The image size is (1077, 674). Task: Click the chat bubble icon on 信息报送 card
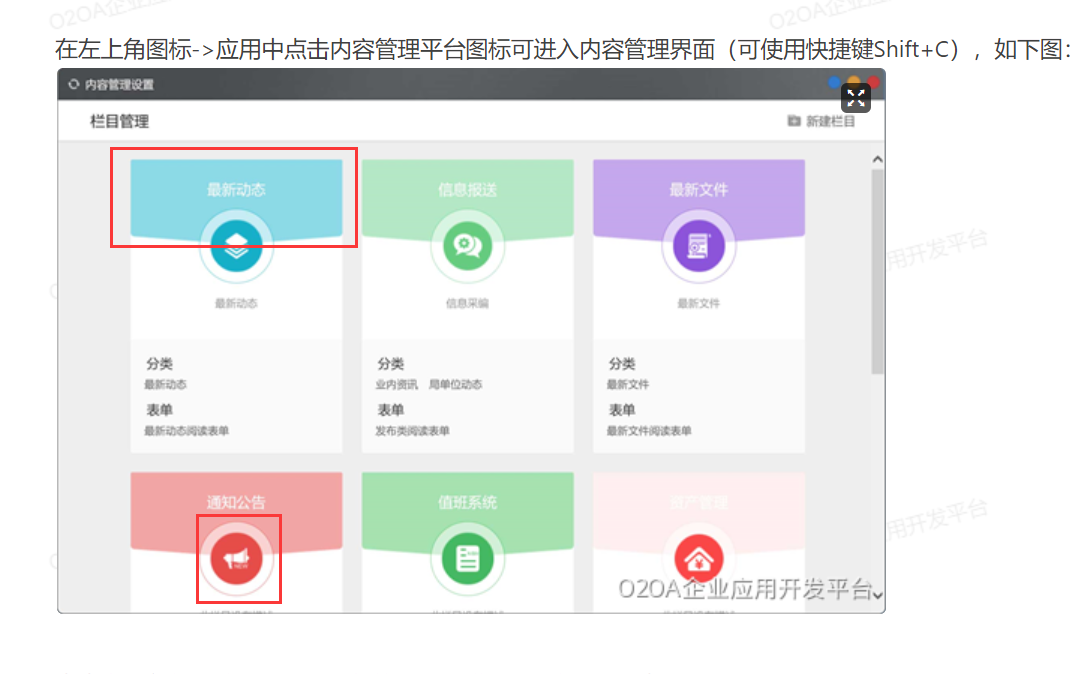(467, 246)
